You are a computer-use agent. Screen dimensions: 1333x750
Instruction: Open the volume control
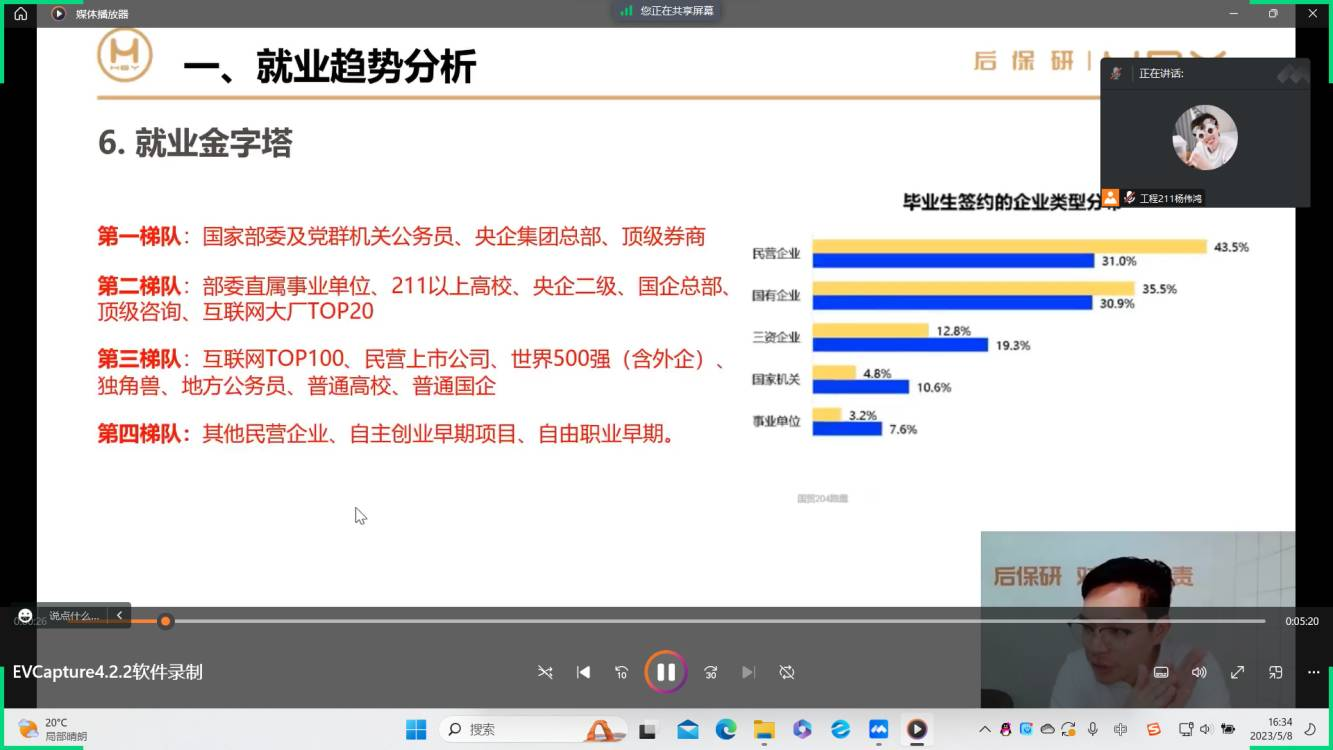[1199, 672]
